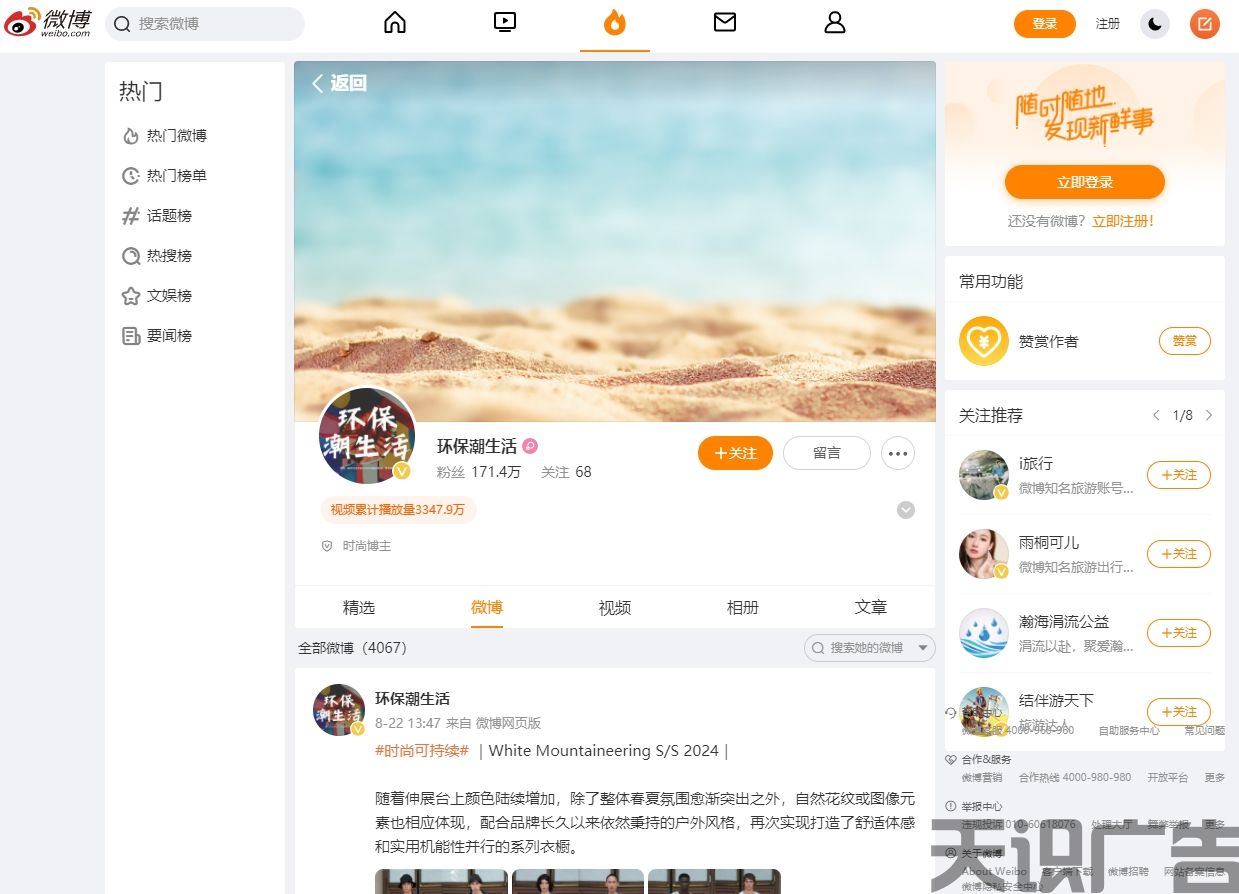Click the 返回 back arrow
The image size is (1239, 894).
pos(339,83)
